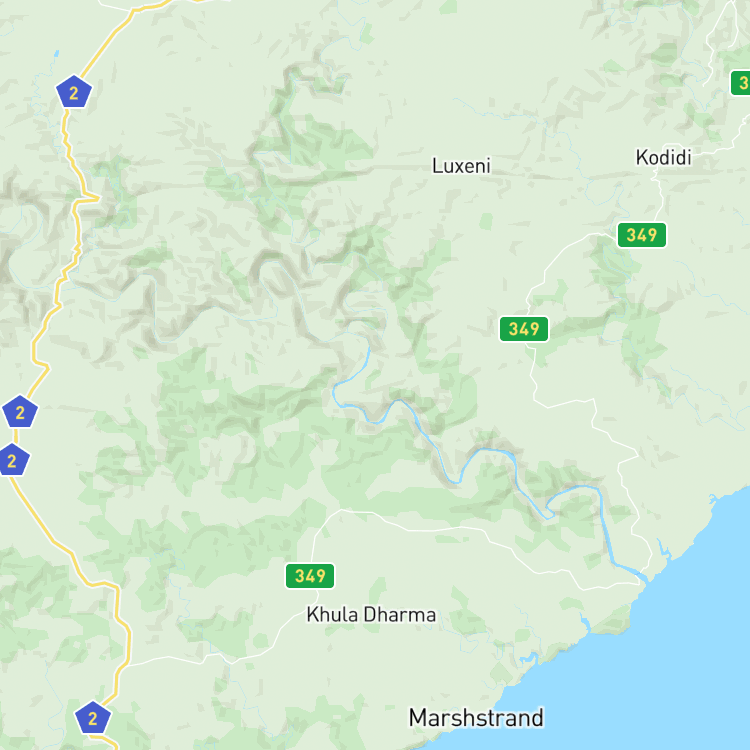Click the lower of the two adjacent Route 2 shields
Image resolution: width=750 pixels, height=750 pixels.
coord(12,460)
